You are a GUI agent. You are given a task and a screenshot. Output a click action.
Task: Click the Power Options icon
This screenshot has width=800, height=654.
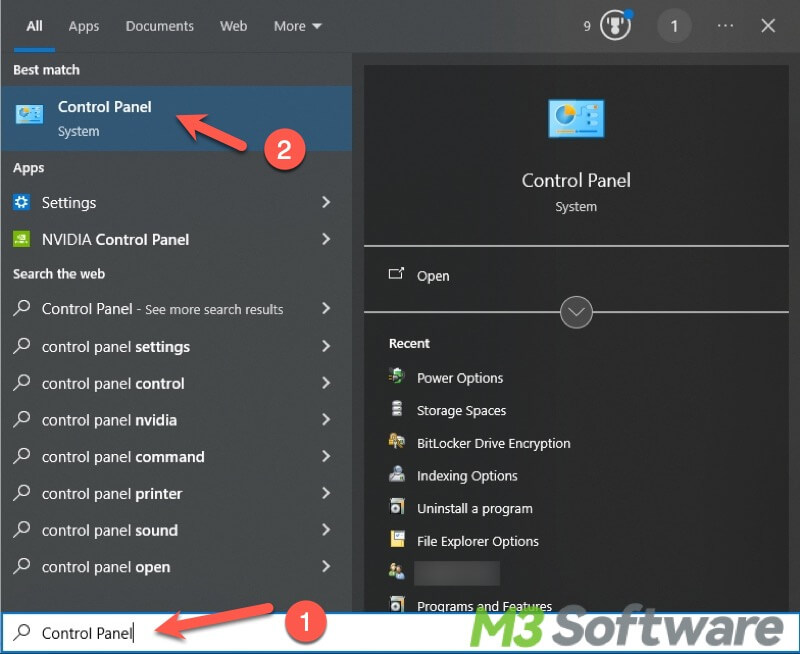pos(396,376)
